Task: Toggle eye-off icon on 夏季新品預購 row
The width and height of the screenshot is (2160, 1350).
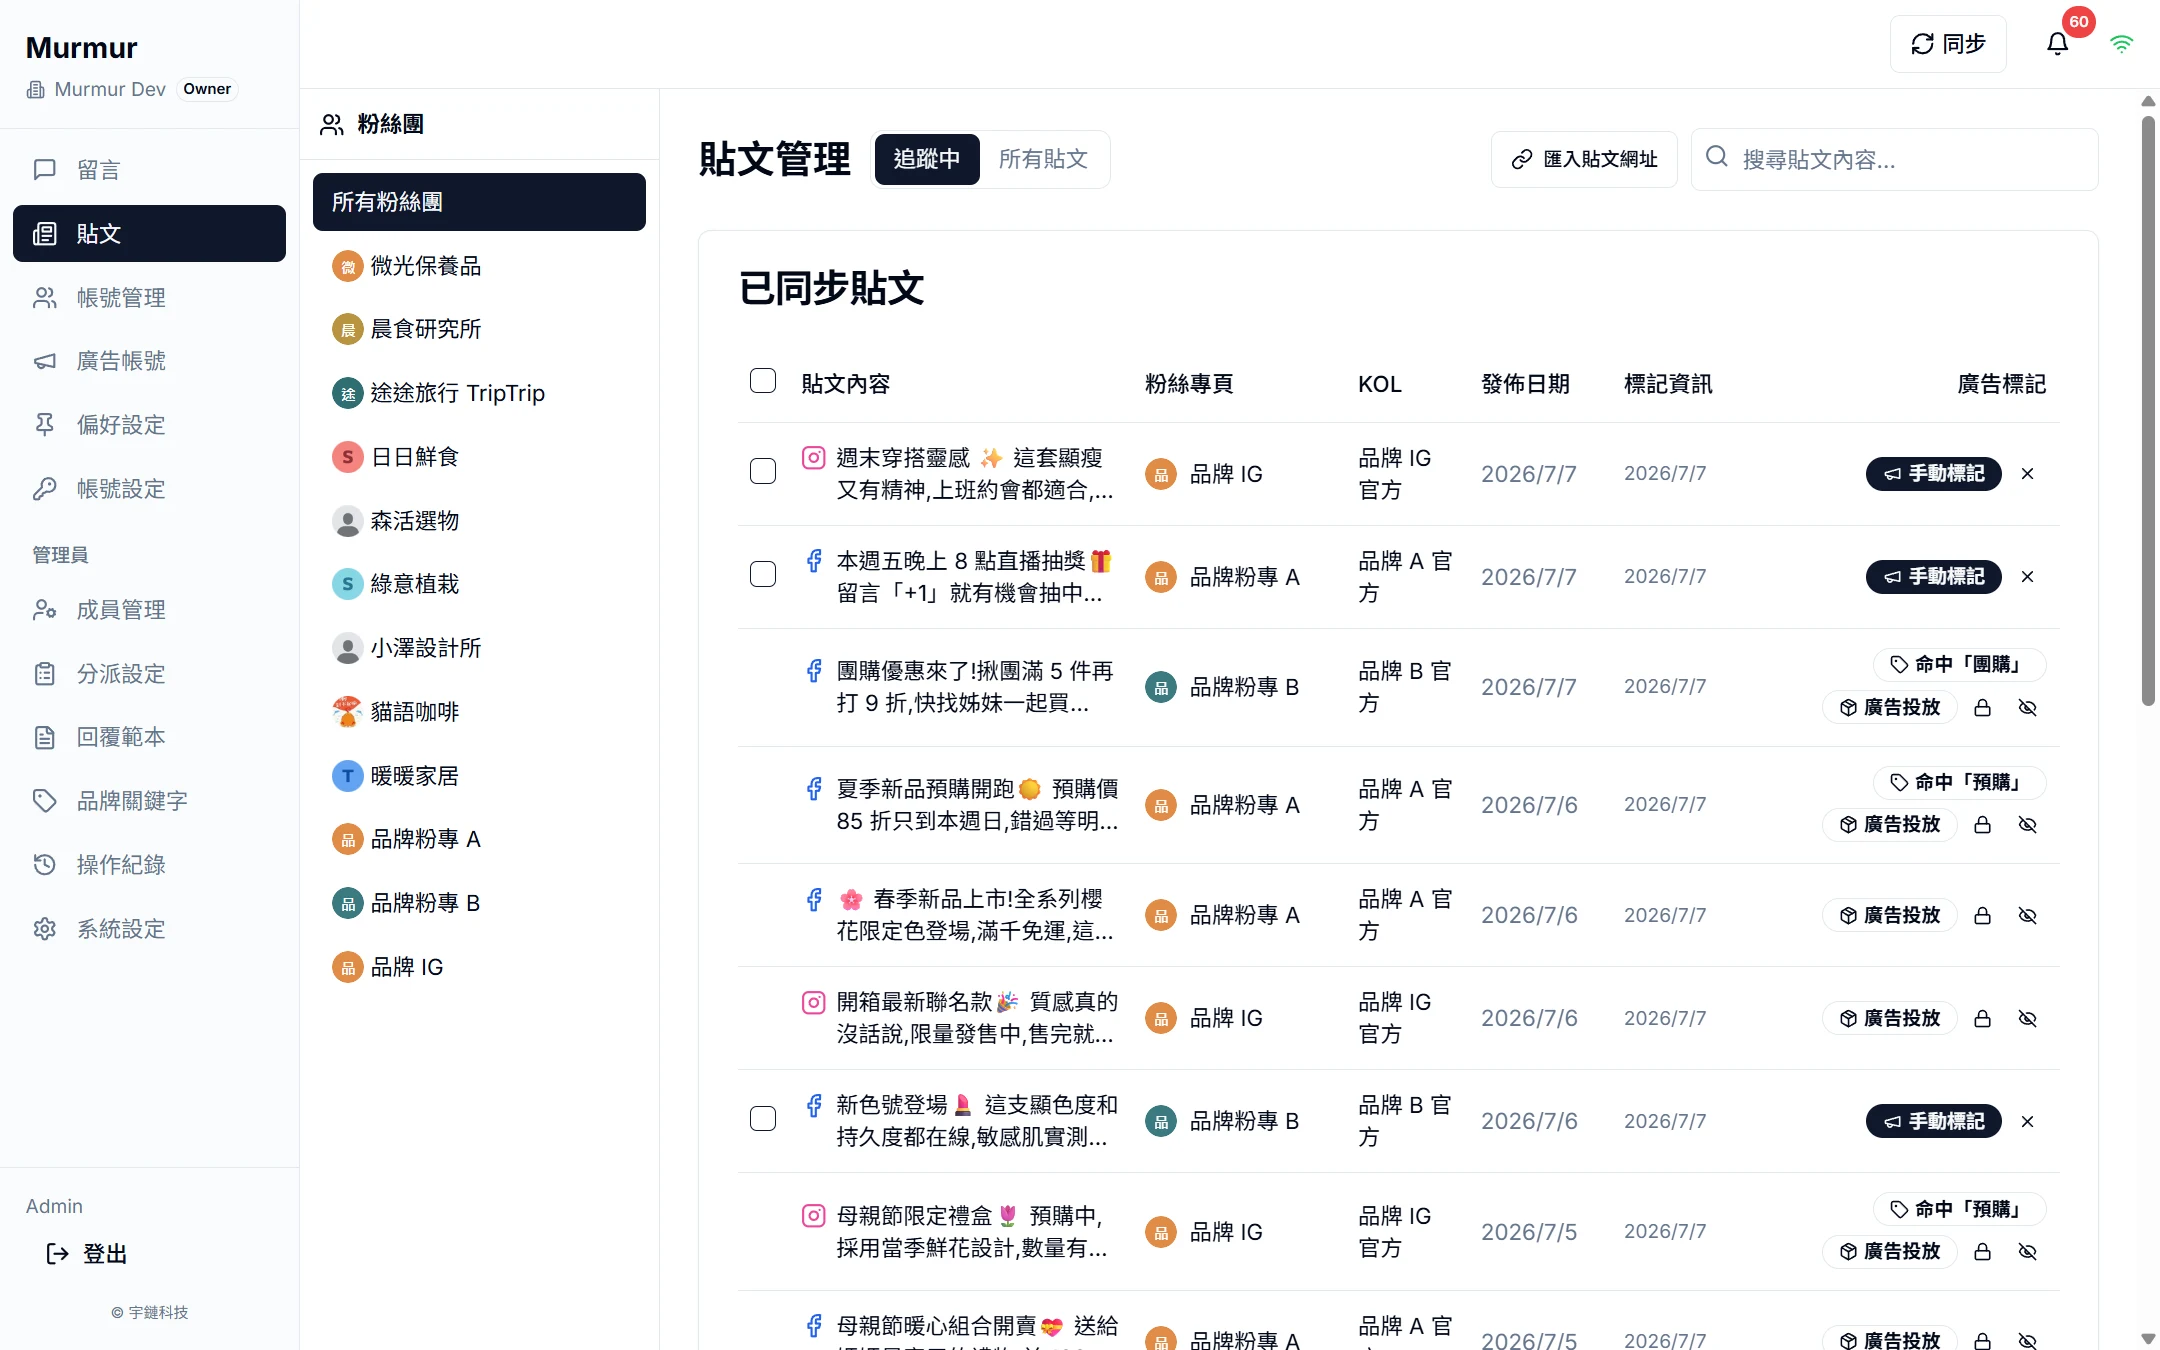Action: coord(2027,825)
